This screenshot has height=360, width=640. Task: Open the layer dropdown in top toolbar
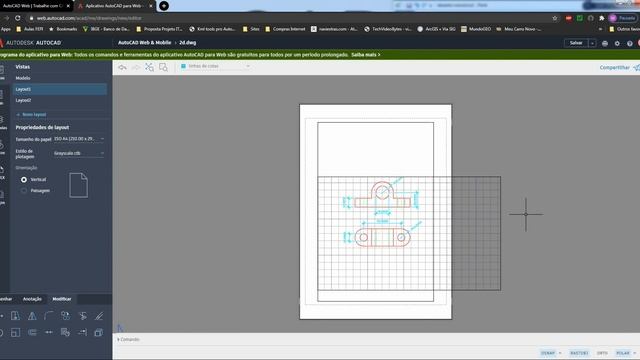click(215, 66)
